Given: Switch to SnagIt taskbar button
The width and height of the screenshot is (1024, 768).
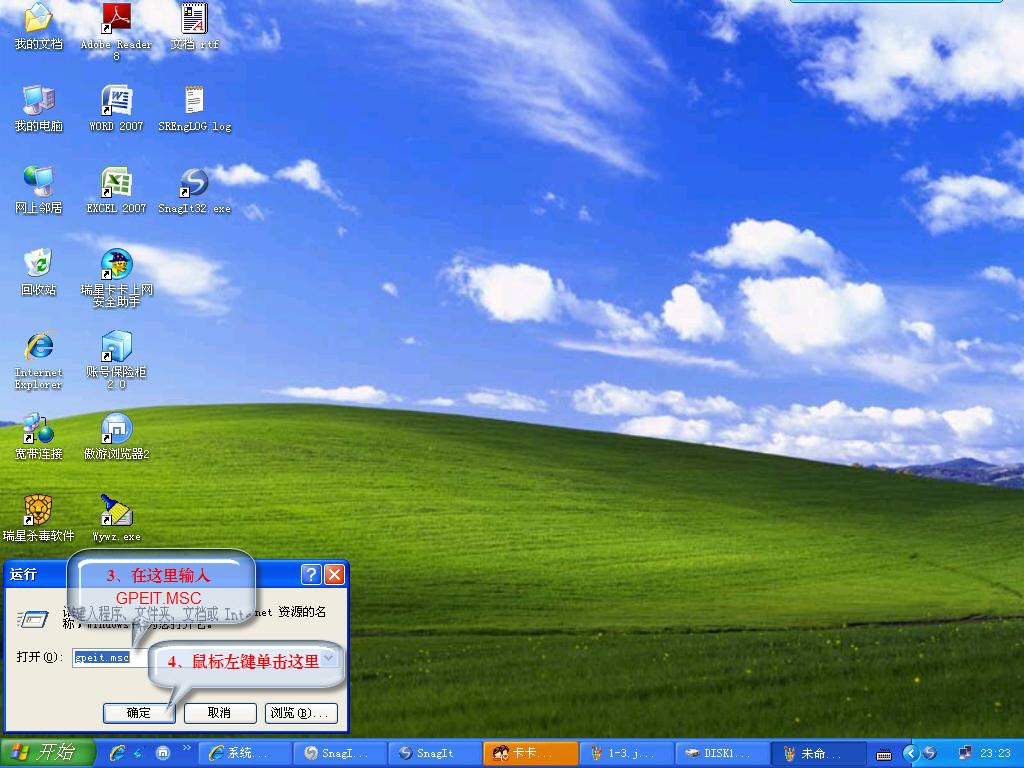Looking at the screenshot, I should [x=436, y=753].
